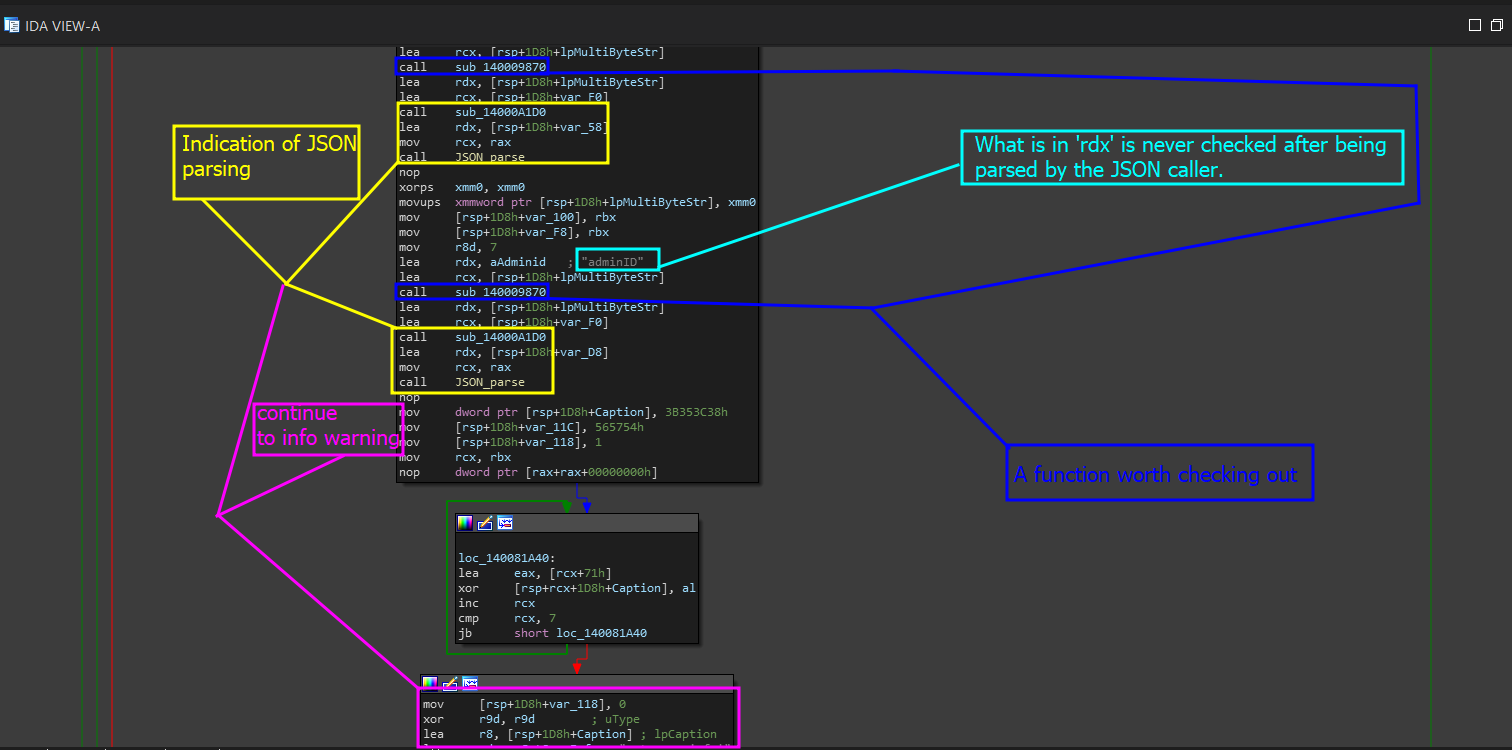This screenshot has height=750, width=1512.
Task: Click the group nodes icon on the loc_140081A40 node
Action: (505, 523)
